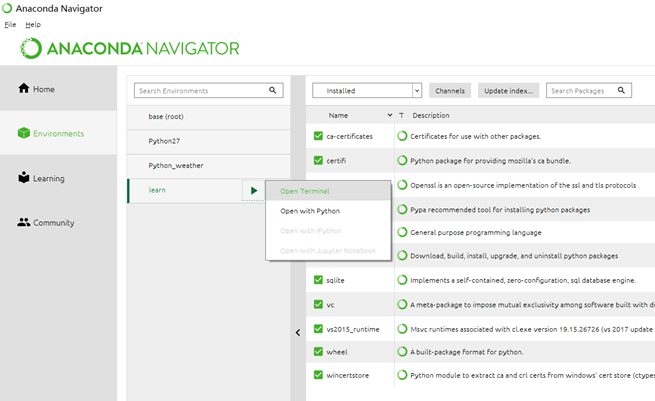Screen dimensions: 655x401
Task: Go to the Home section
Action: [x=58, y=89]
